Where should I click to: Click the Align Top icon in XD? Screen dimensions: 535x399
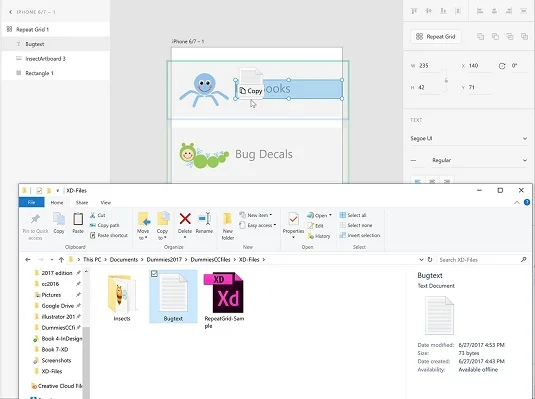[x=414, y=11]
